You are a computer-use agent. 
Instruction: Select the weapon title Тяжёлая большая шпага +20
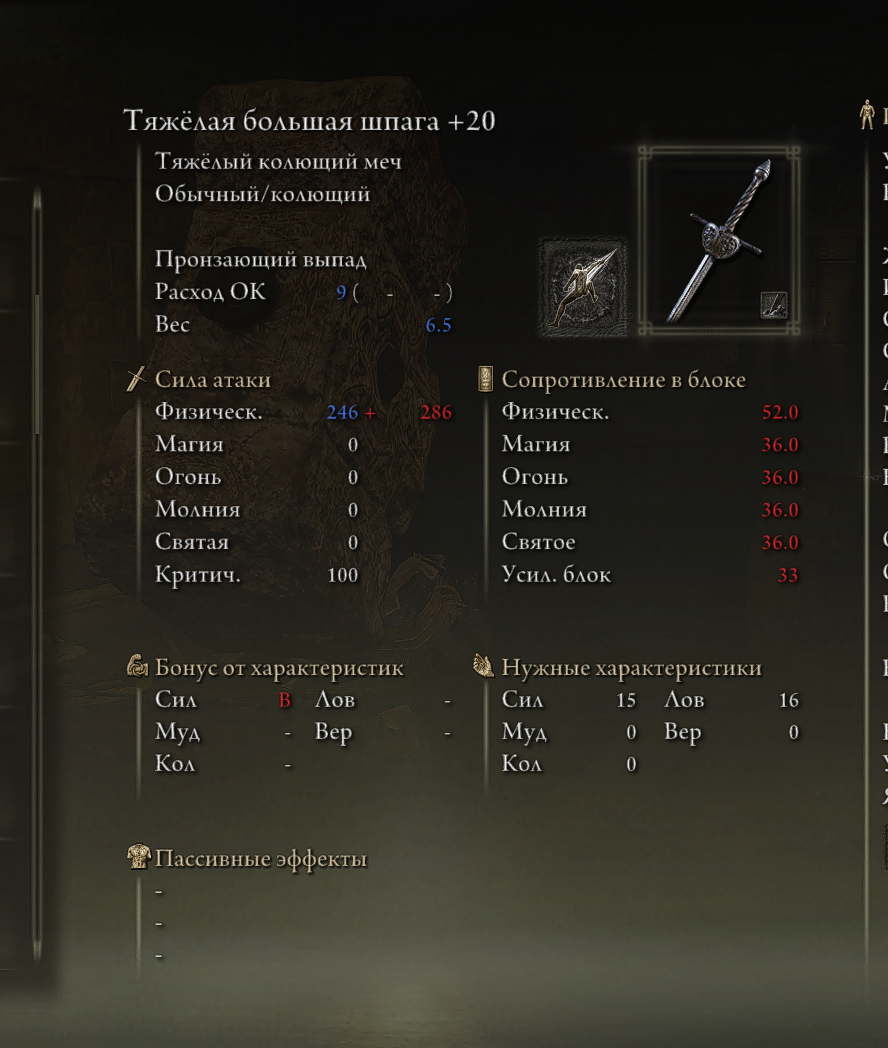[x=309, y=121]
